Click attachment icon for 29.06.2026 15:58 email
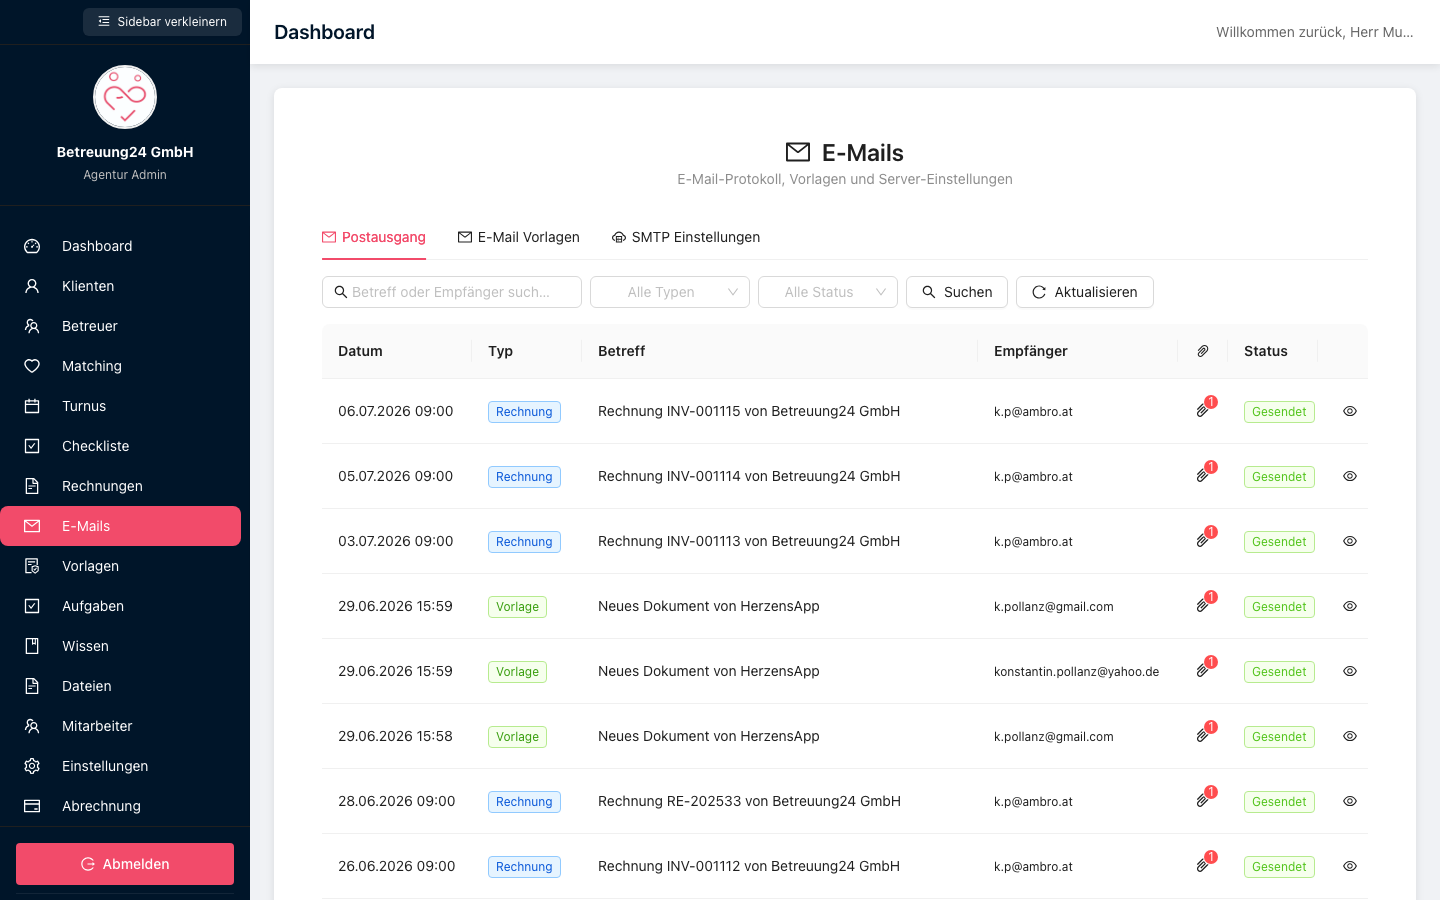The image size is (1440, 900). tap(1203, 735)
